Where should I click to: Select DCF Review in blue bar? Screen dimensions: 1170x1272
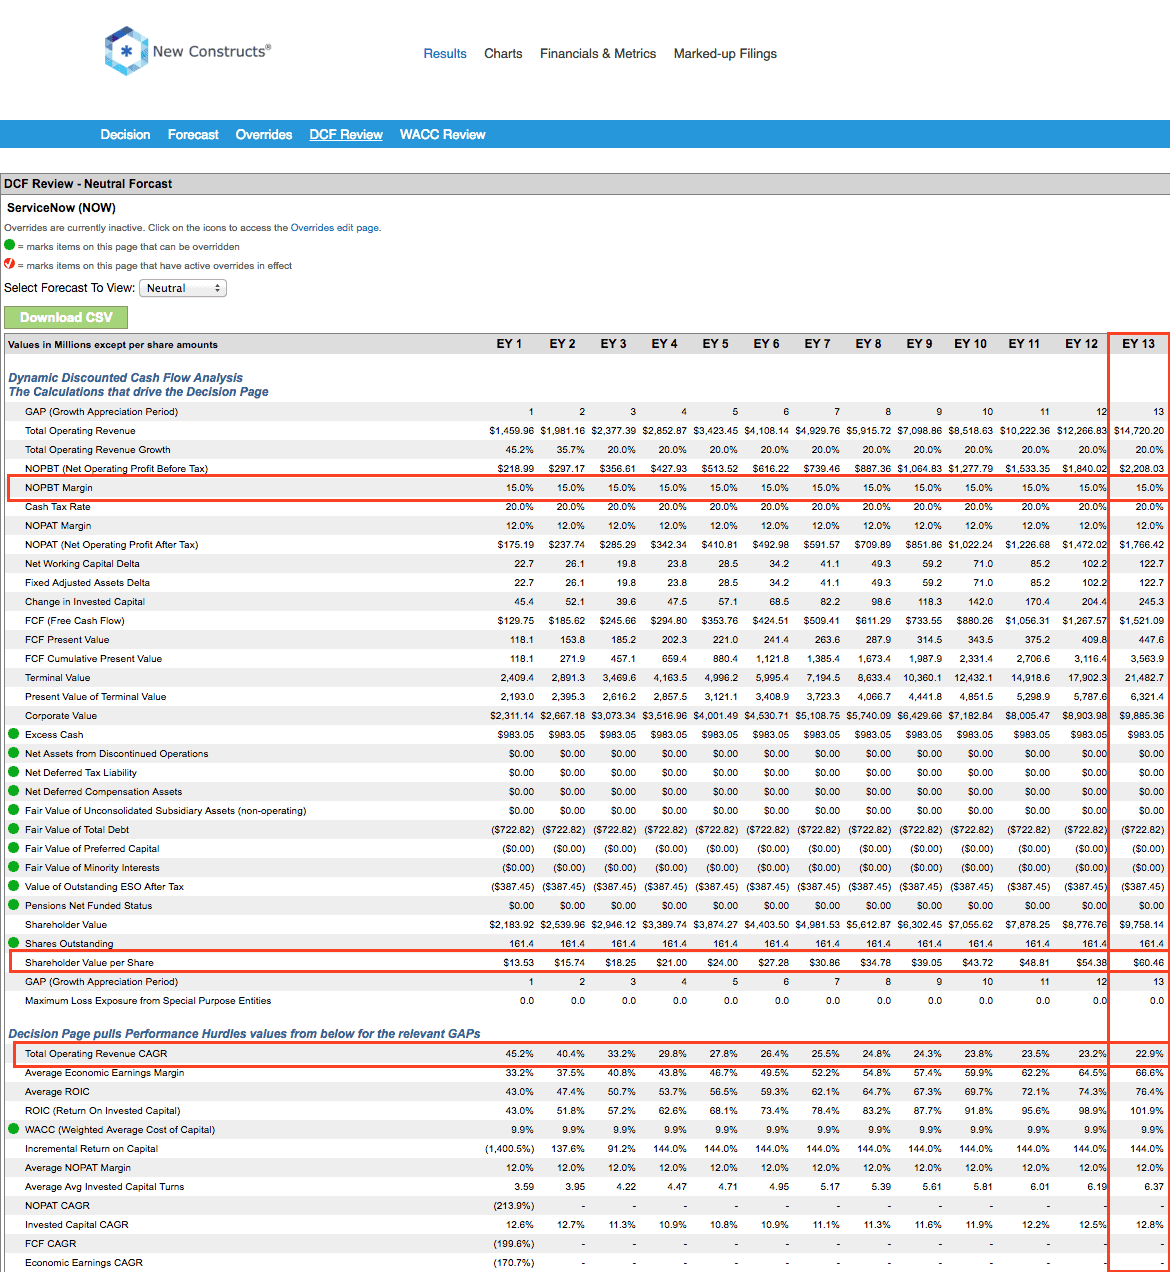346,134
